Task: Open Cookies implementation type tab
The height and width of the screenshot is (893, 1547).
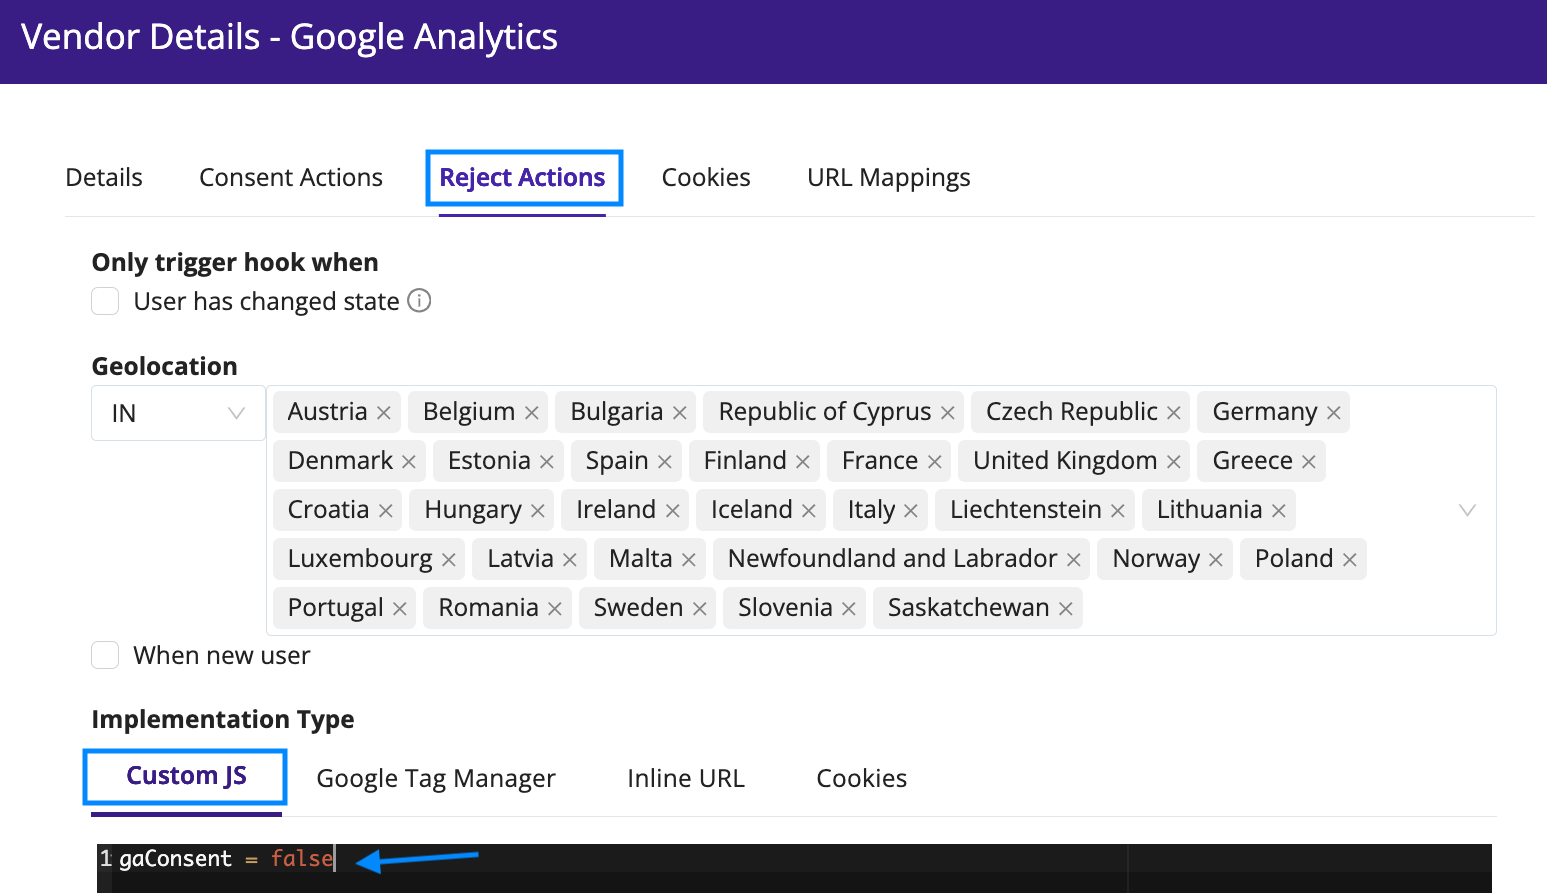Action: (x=862, y=778)
